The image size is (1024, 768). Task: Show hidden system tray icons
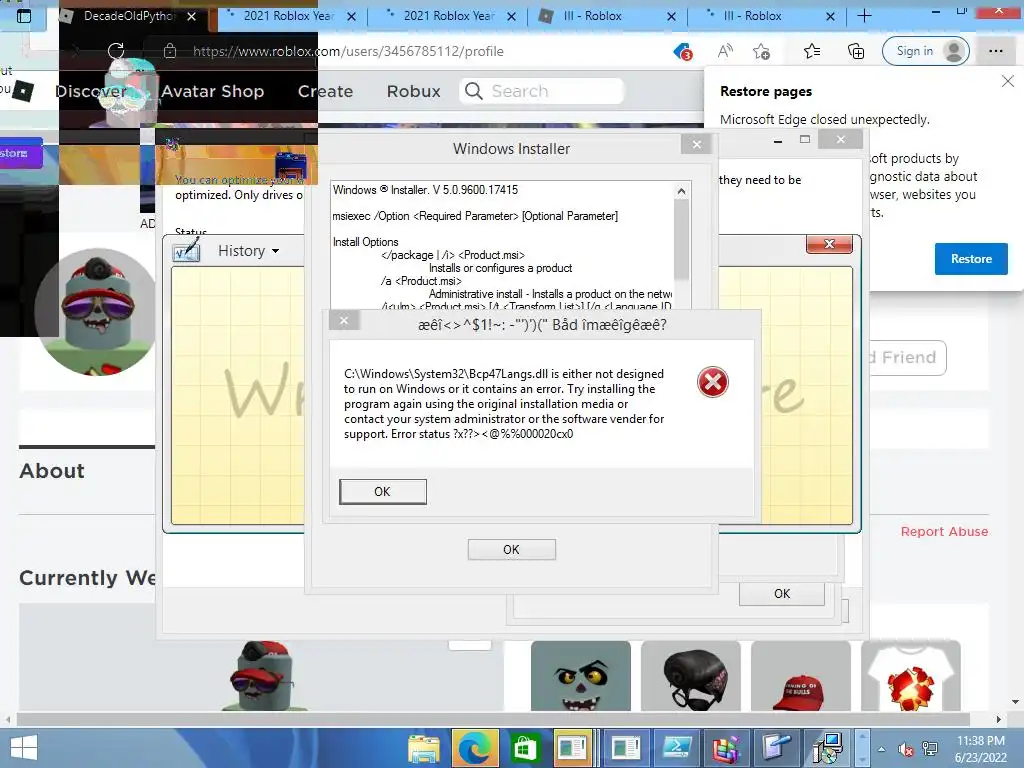(881, 749)
